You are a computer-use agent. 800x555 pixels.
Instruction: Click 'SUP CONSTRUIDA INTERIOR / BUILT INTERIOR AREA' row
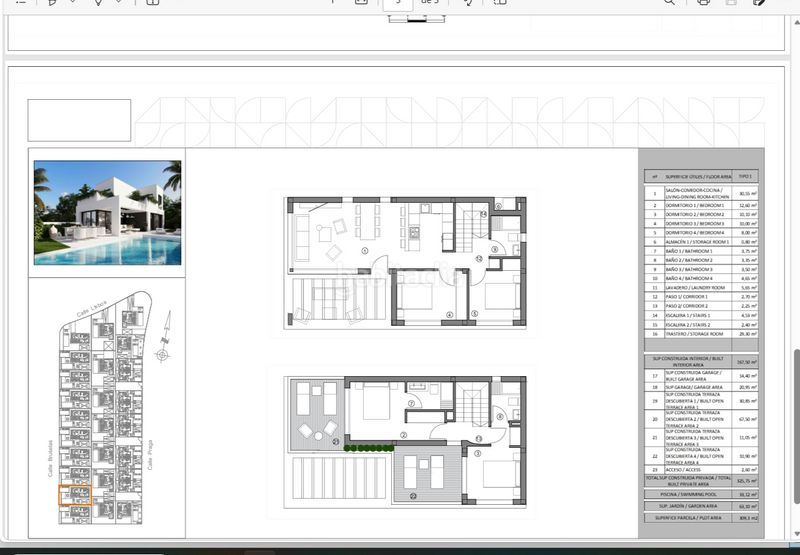point(701,362)
